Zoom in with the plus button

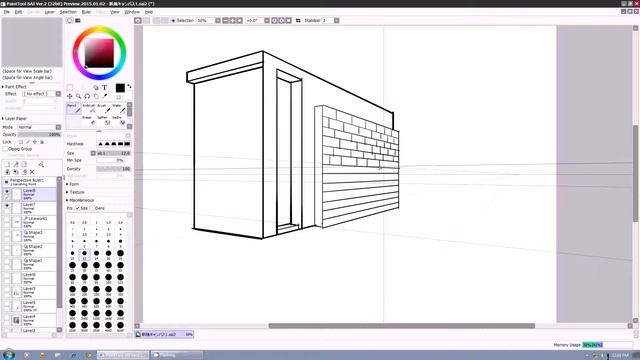point(232,20)
